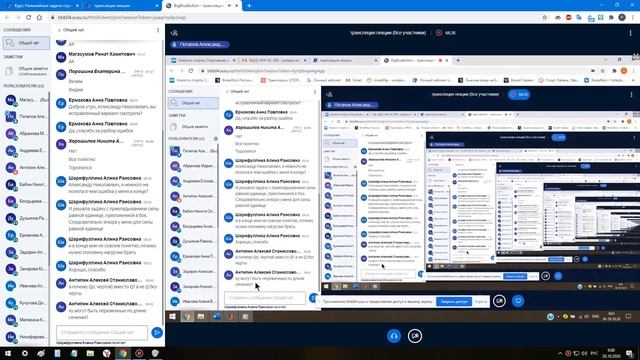
Task: Select user Потапов Але... in the user list
Action: [x=25, y=116]
